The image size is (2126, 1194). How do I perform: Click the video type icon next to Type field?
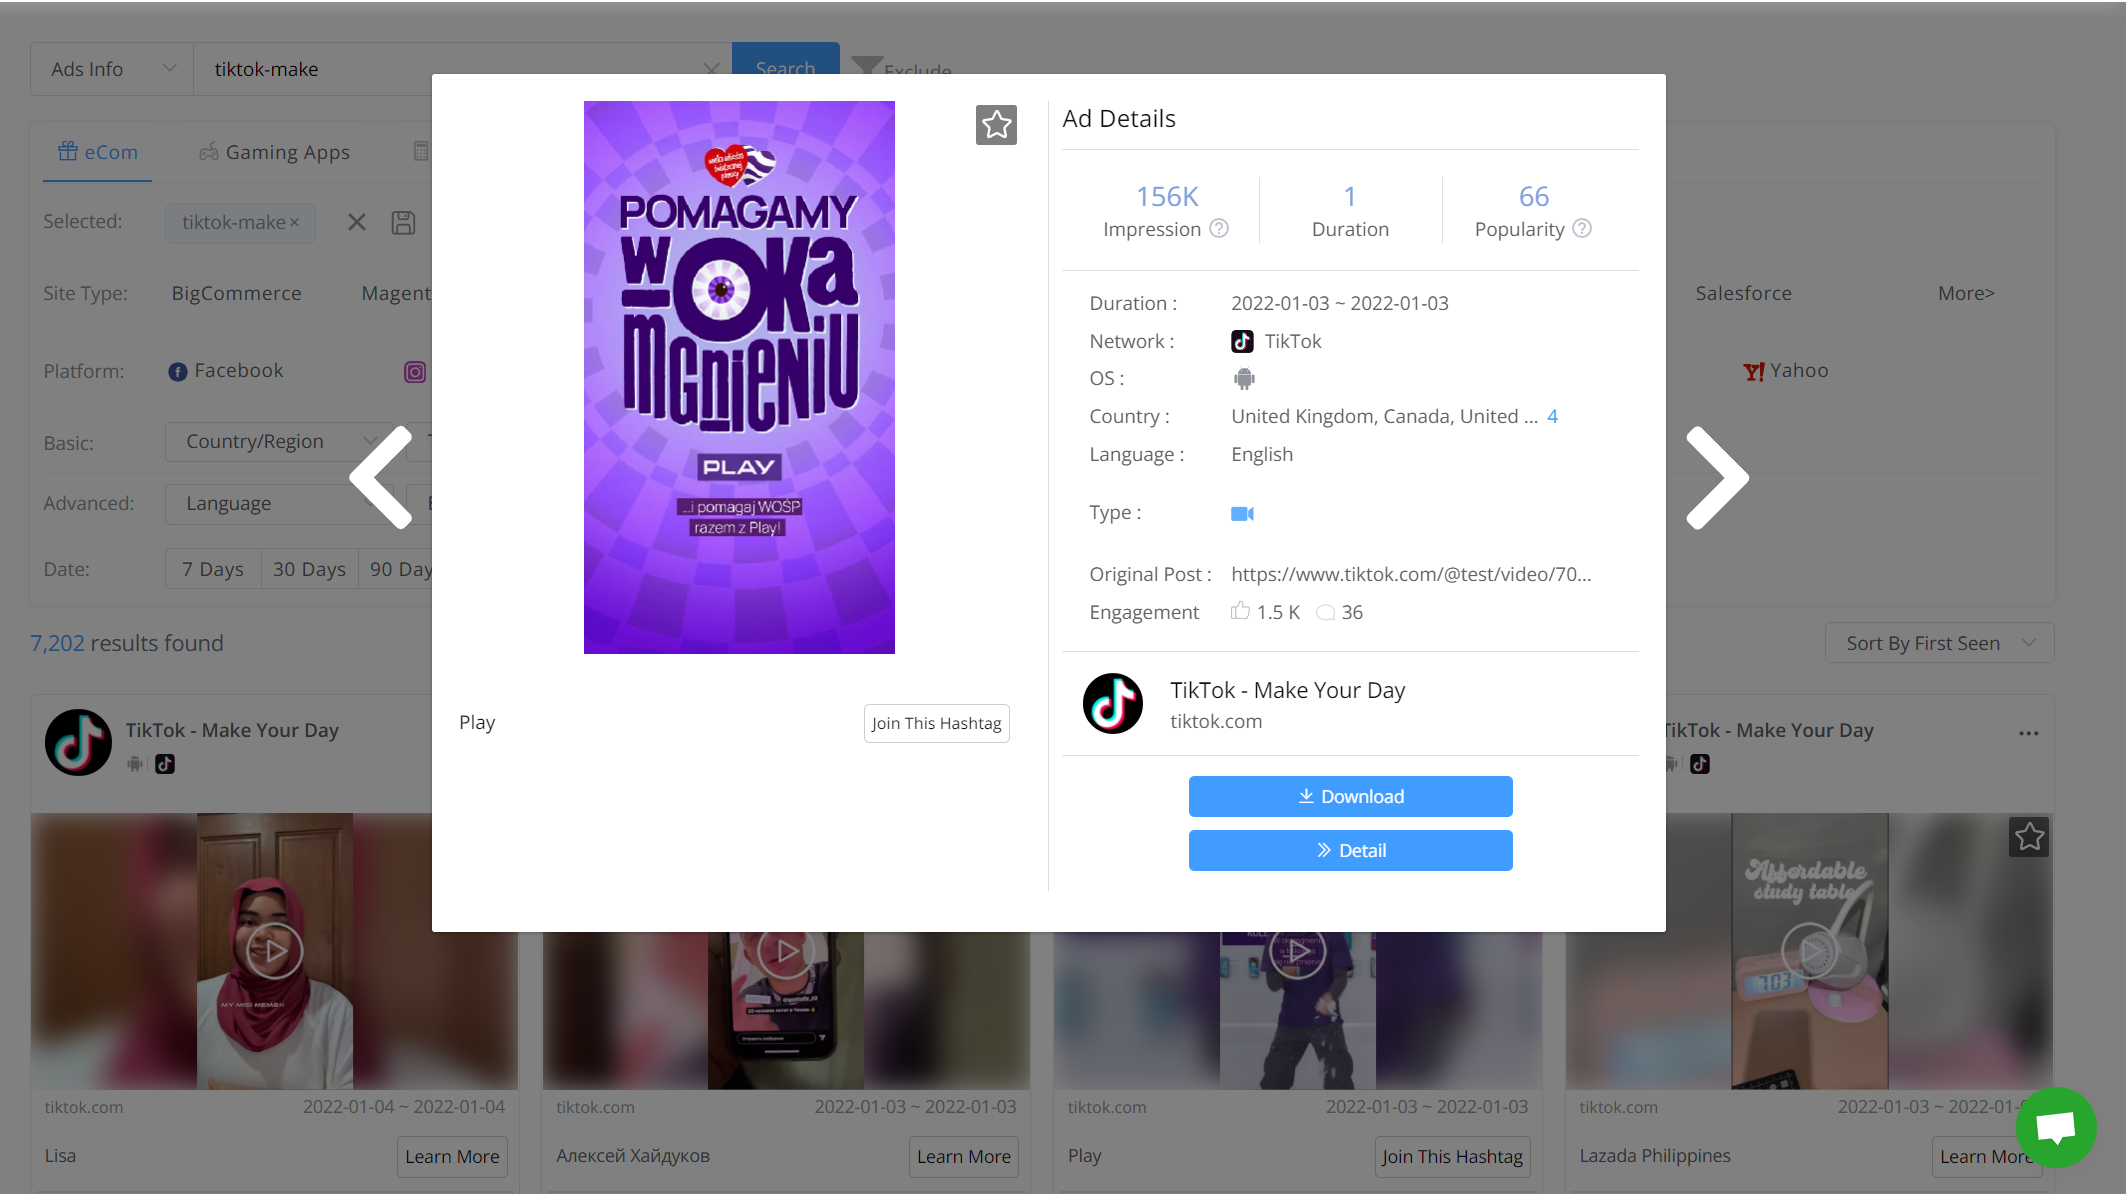1243,514
